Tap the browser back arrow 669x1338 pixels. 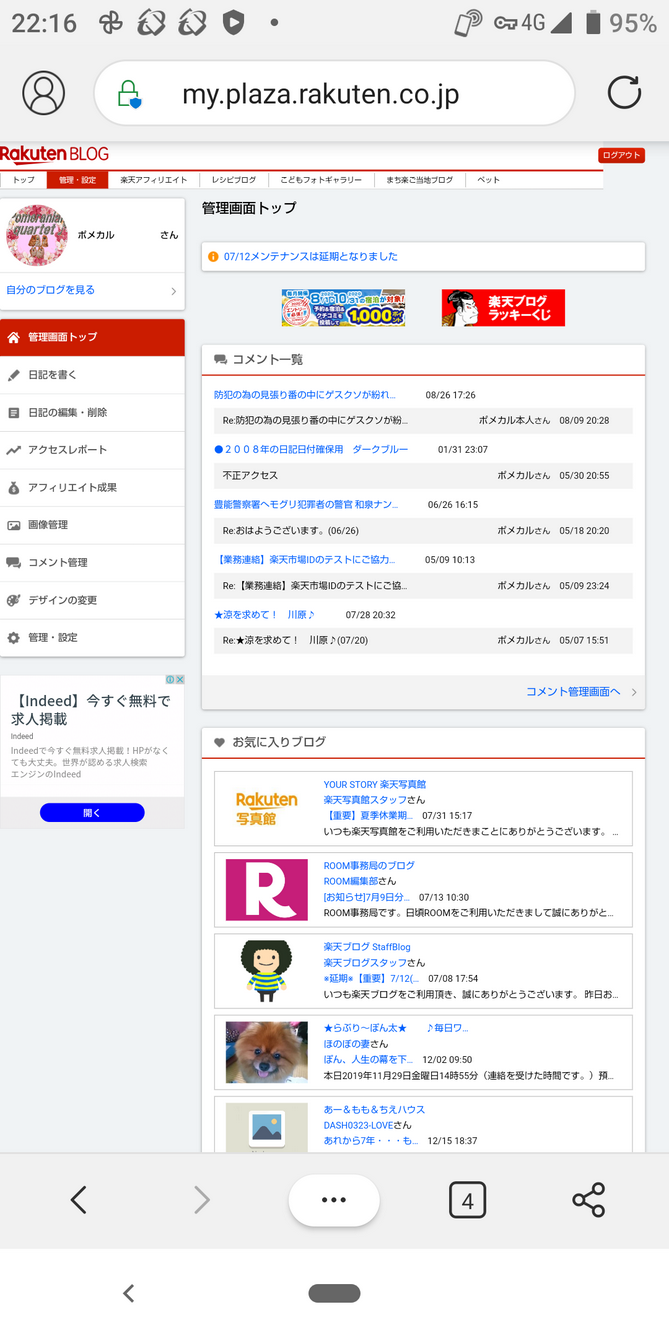click(79, 1200)
